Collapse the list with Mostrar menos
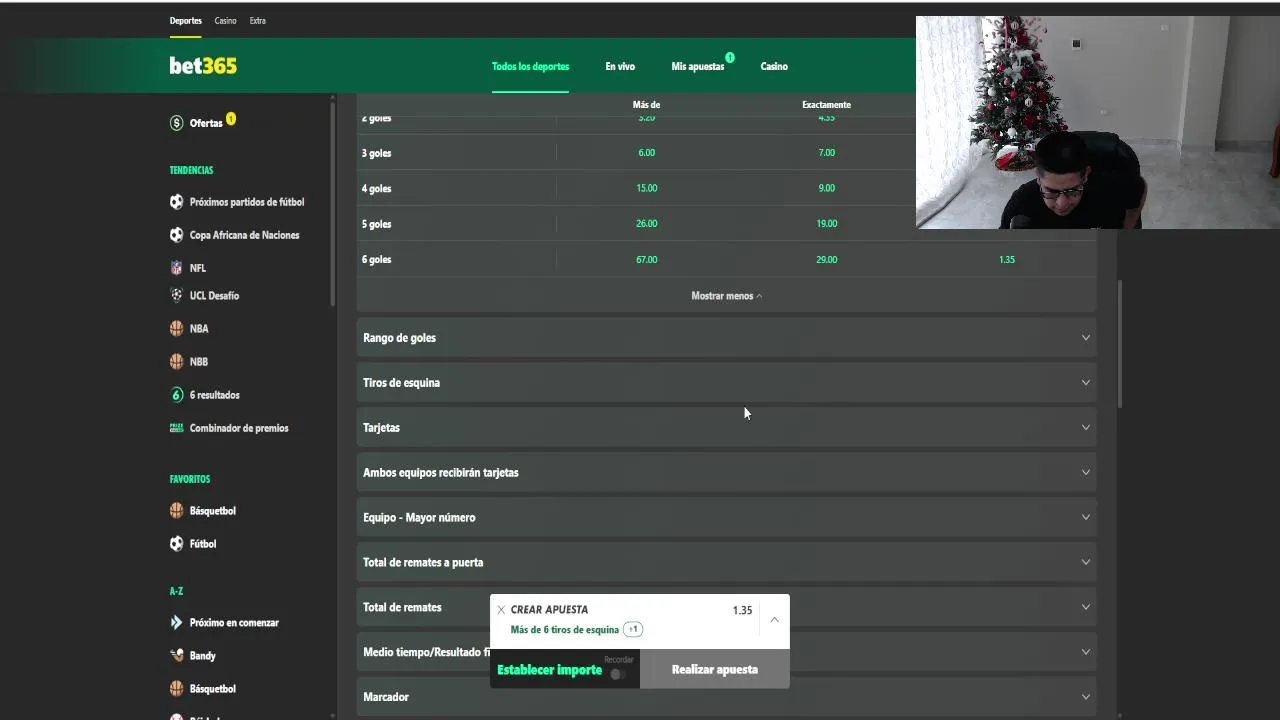The width and height of the screenshot is (1280, 720). (727, 296)
